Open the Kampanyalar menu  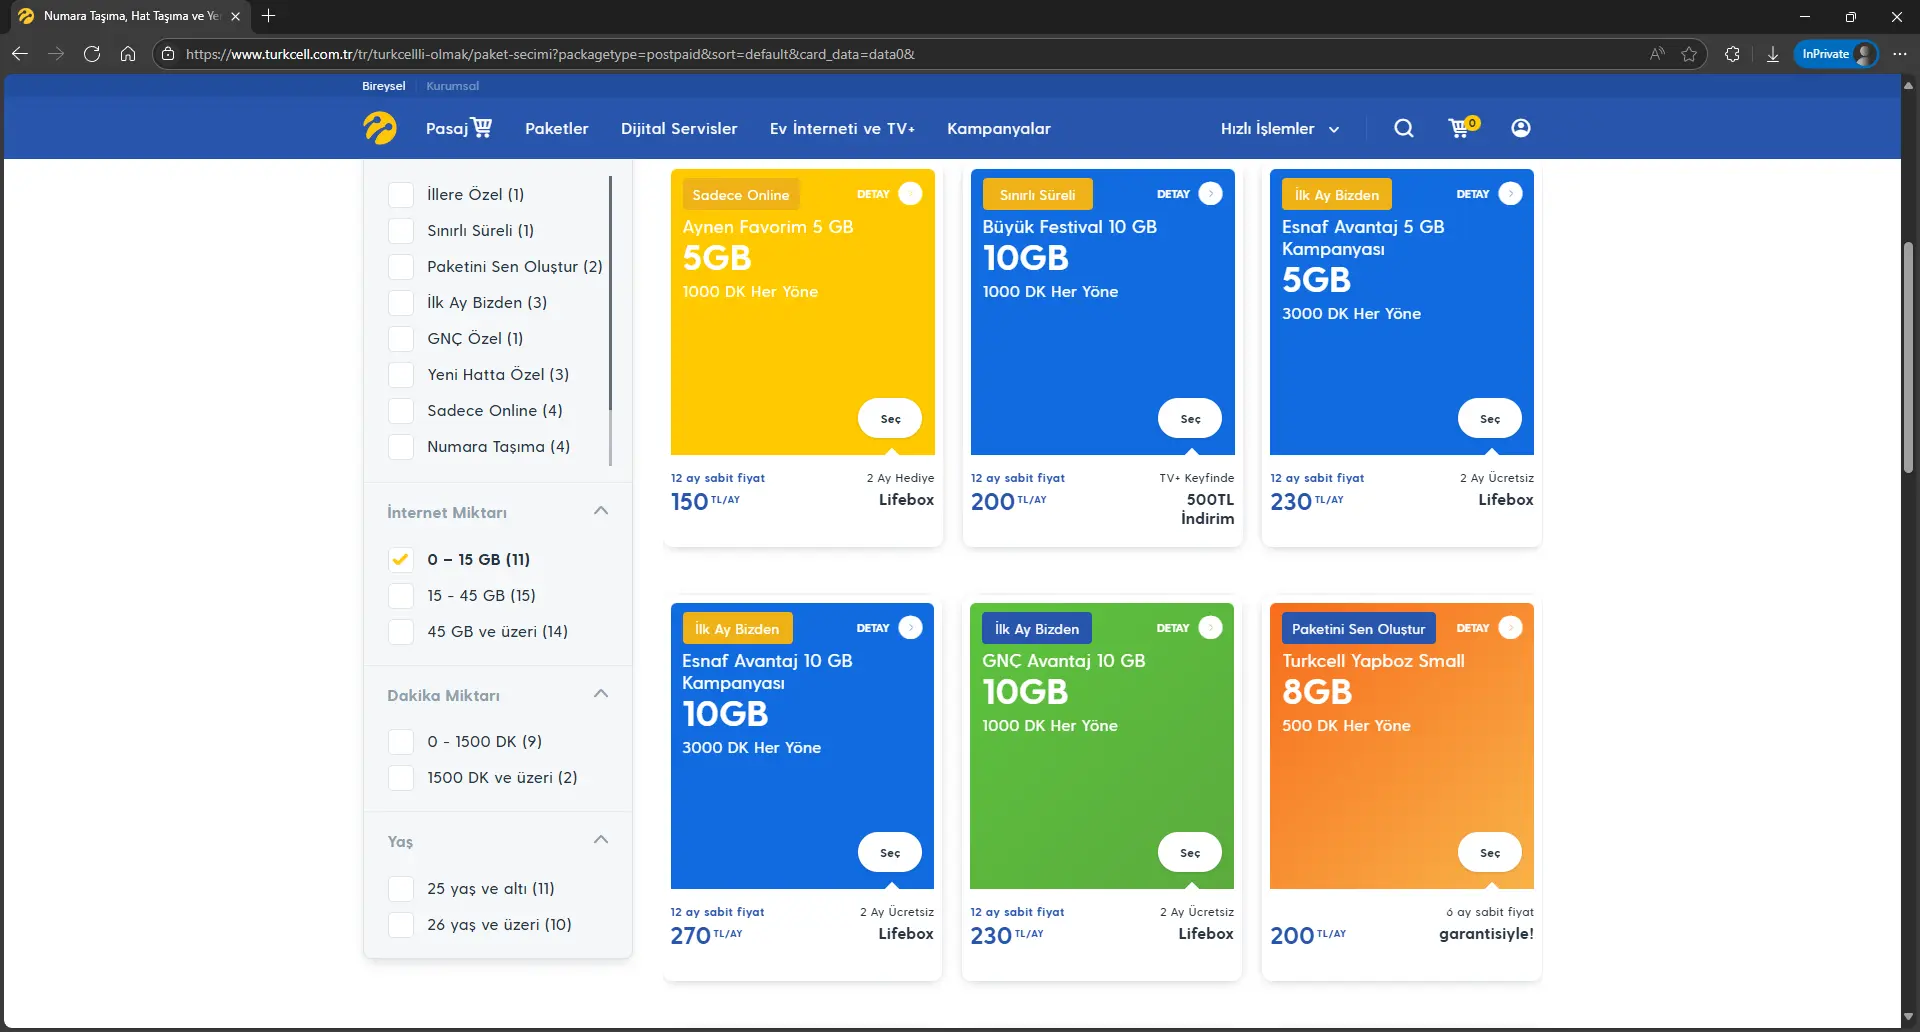[x=999, y=129]
